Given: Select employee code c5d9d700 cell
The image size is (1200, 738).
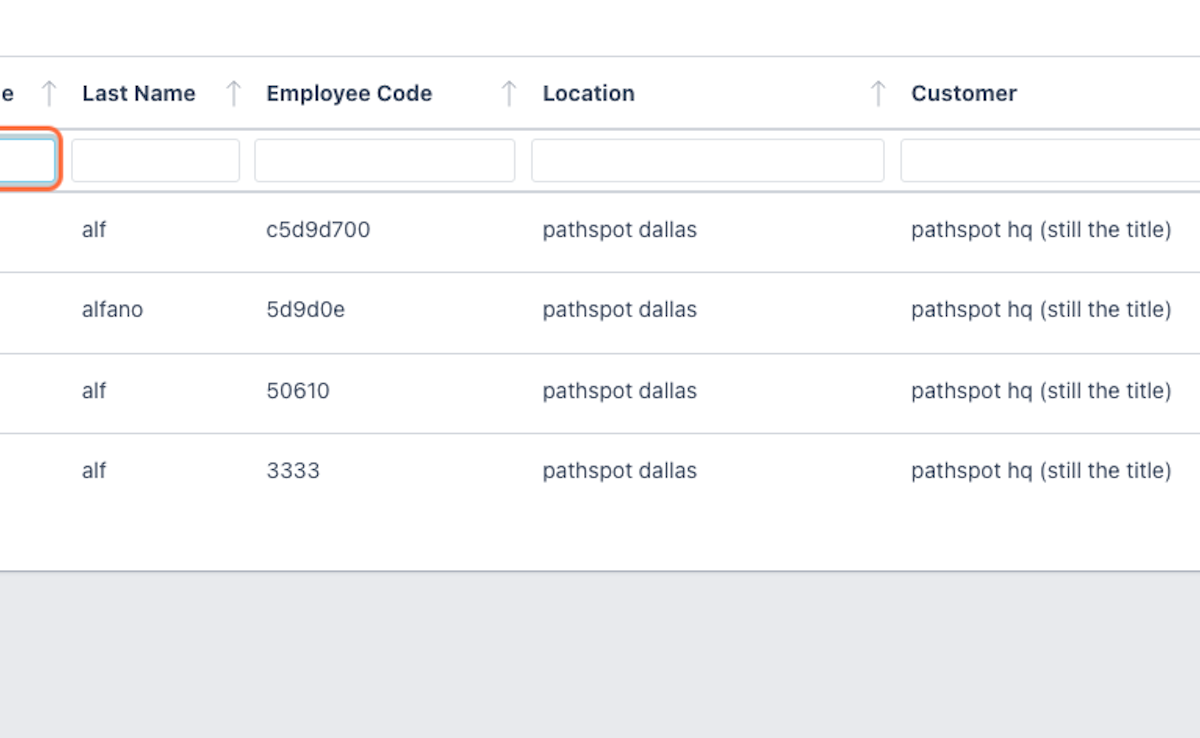Looking at the screenshot, I should [x=318, y=230].
